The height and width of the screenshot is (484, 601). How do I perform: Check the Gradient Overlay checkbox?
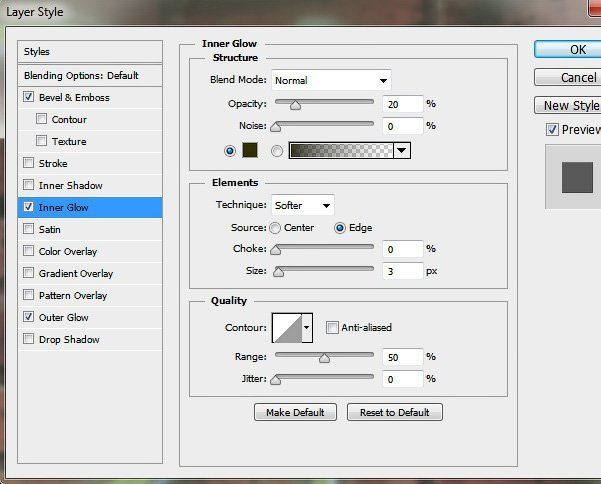pos(28,273)
